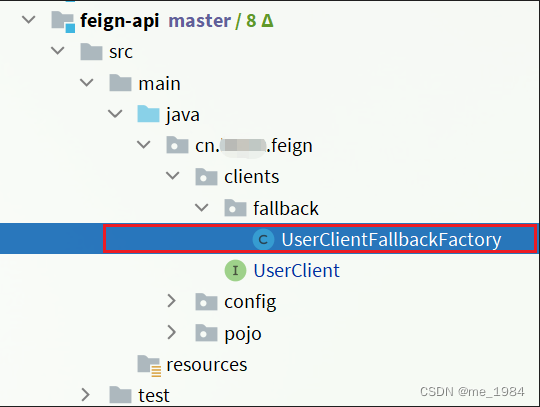Expand the pojo package chevron
The image size is (540, 407).
(x=171, y=332)
